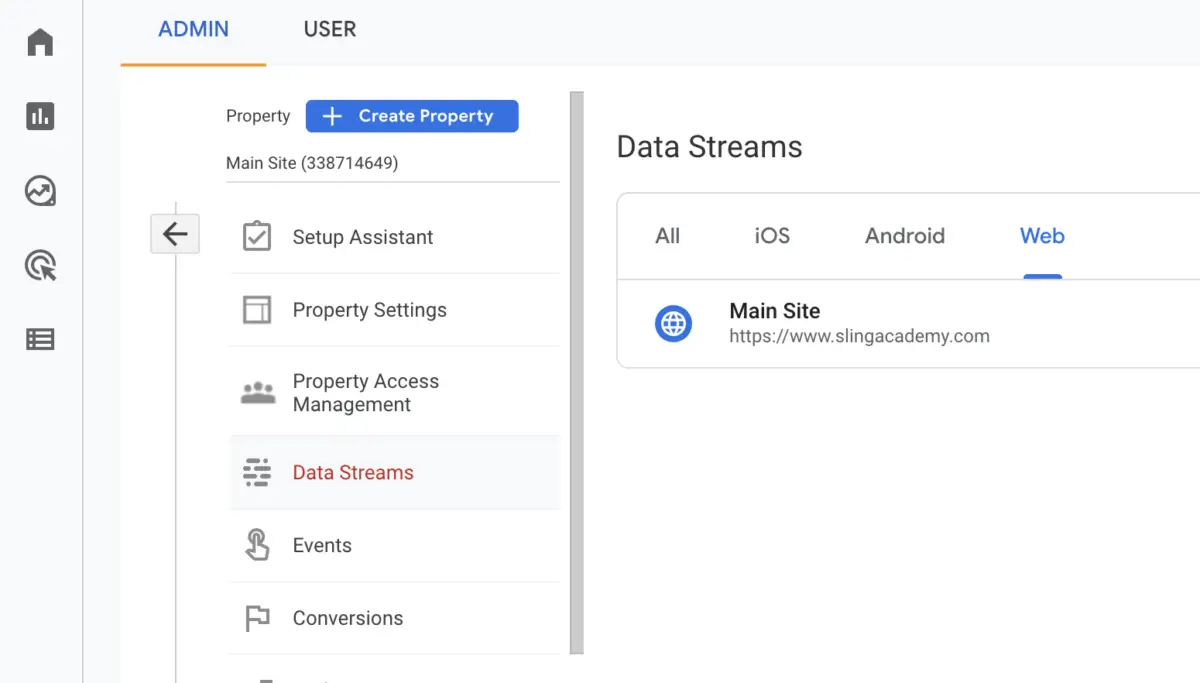1200x683 pixels.
Task: Open the Configure table list icon
Action: click(x=40, y=339)
